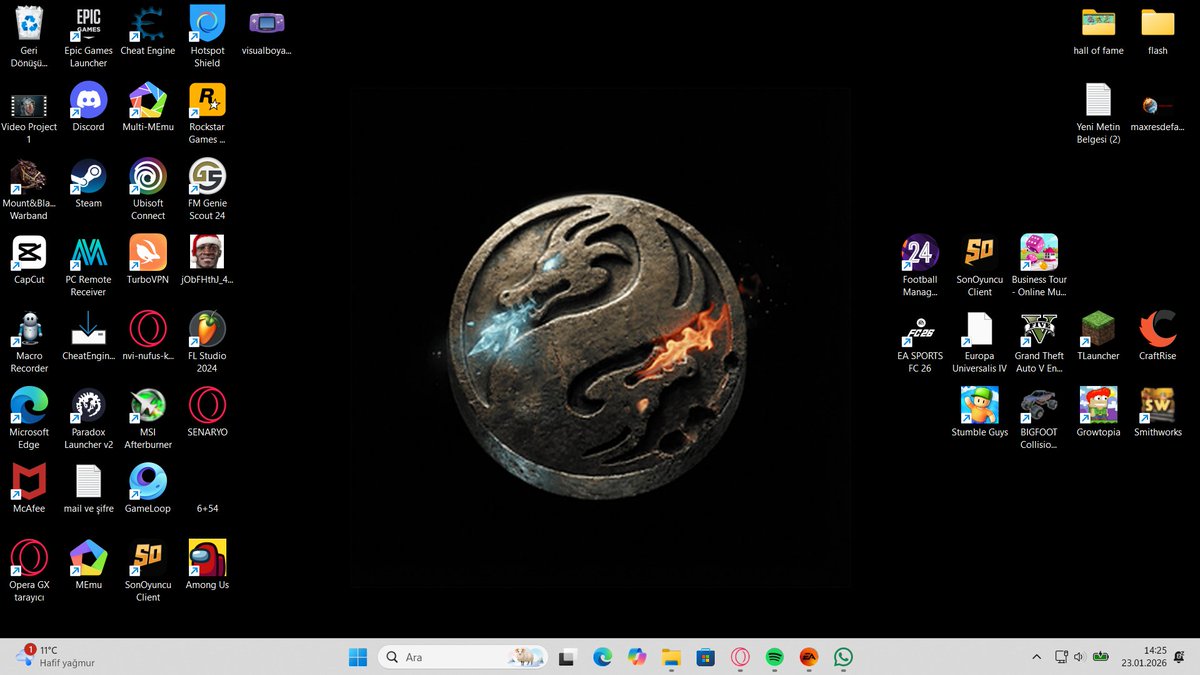Screen dimensions: 1200x675
Task: Click the Ara search box in taskbar
Action: [x=463, y=657]
